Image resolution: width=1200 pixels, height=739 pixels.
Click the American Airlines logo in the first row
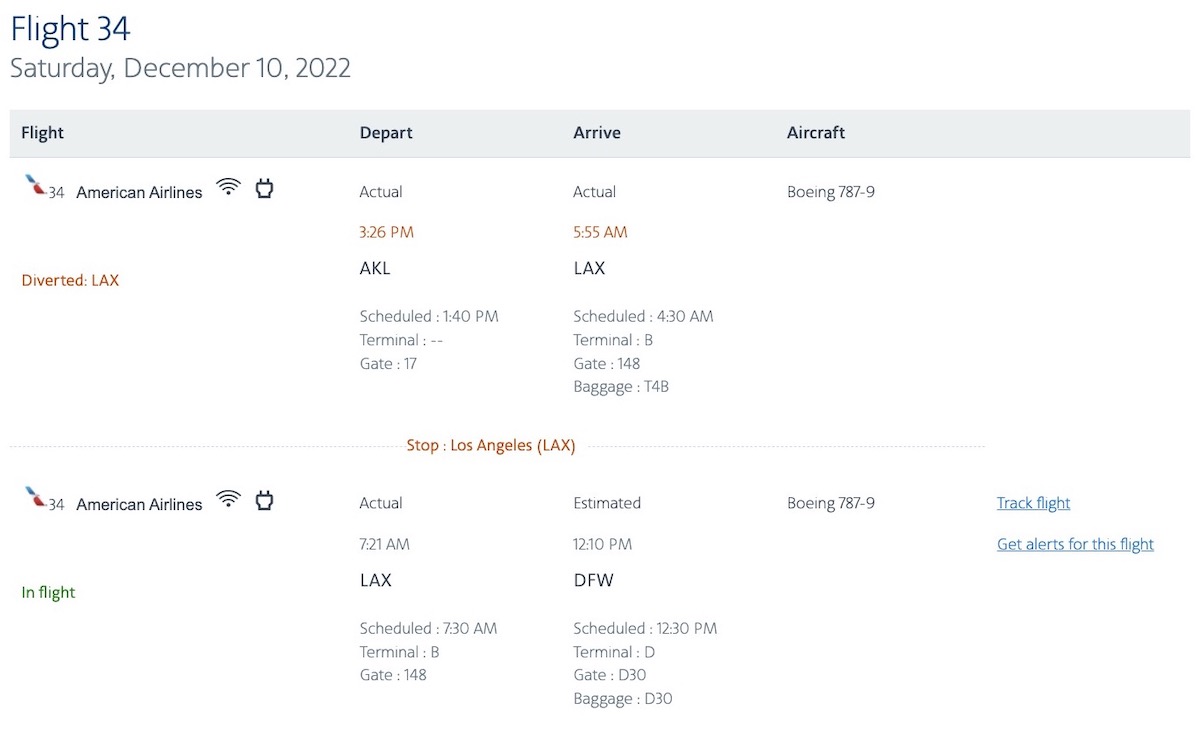(36, 186)
